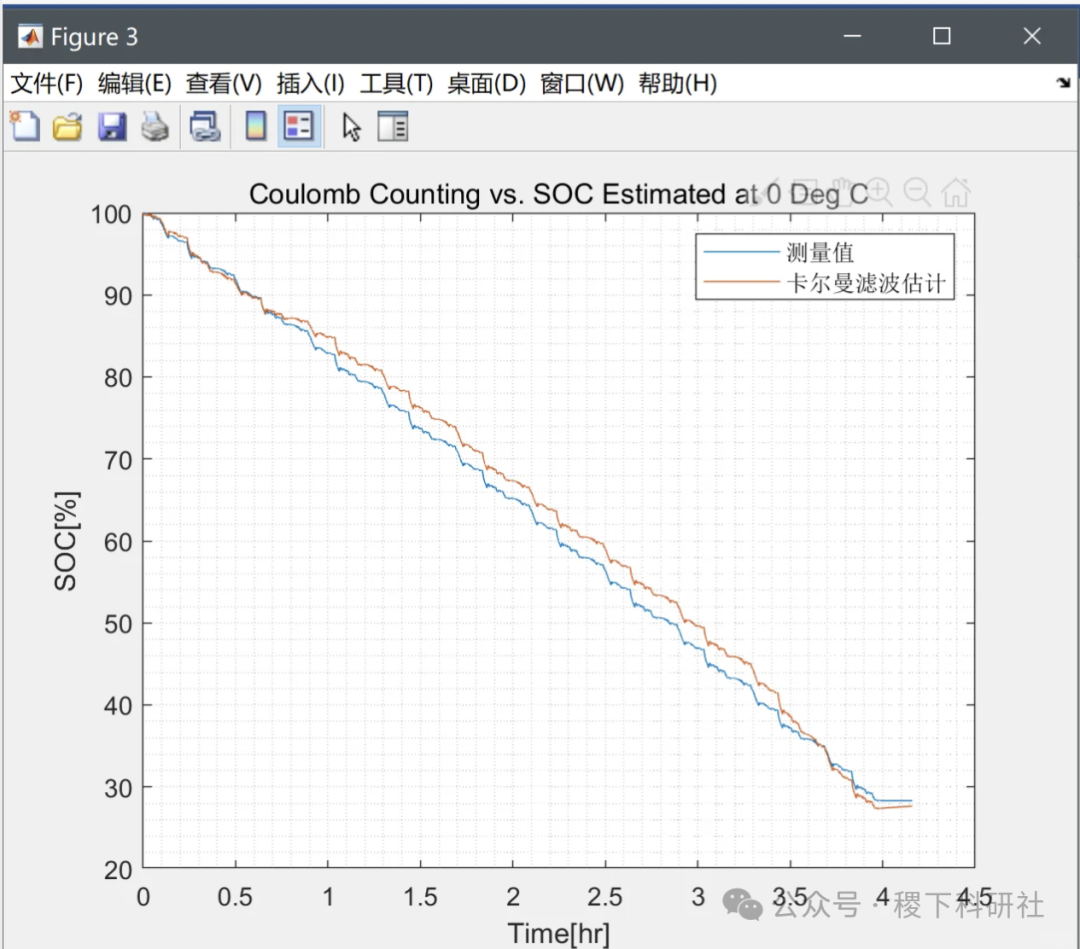Select the 卡尔曼滤波估计 legend entry

(866, 283)
